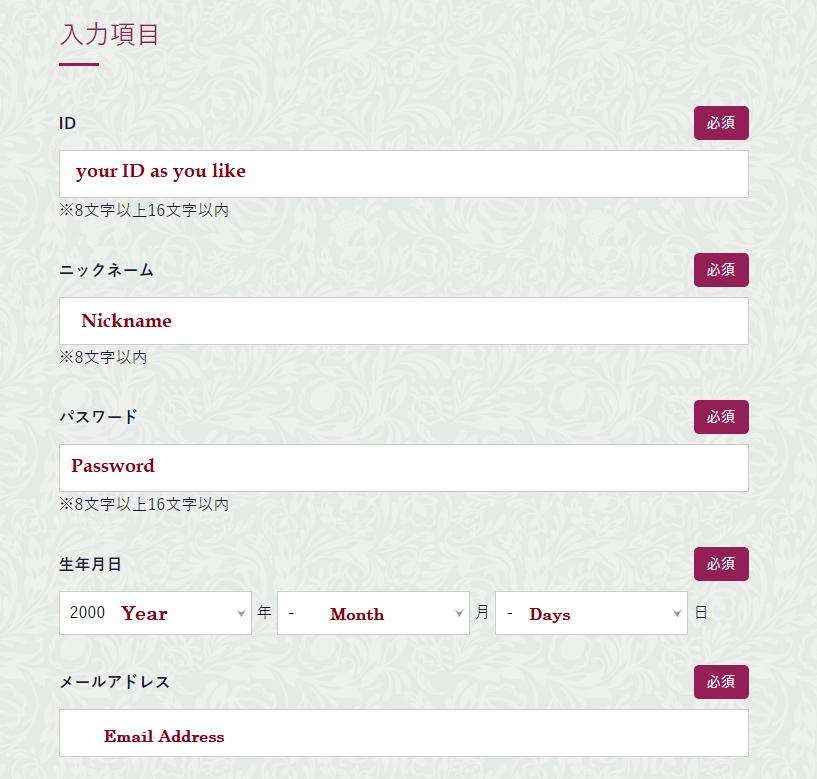Image resolution: width=817 pixels, height=779 pixels.
Task: Click the 必須 badge beside 生年月日
Action: click(721, 564)
